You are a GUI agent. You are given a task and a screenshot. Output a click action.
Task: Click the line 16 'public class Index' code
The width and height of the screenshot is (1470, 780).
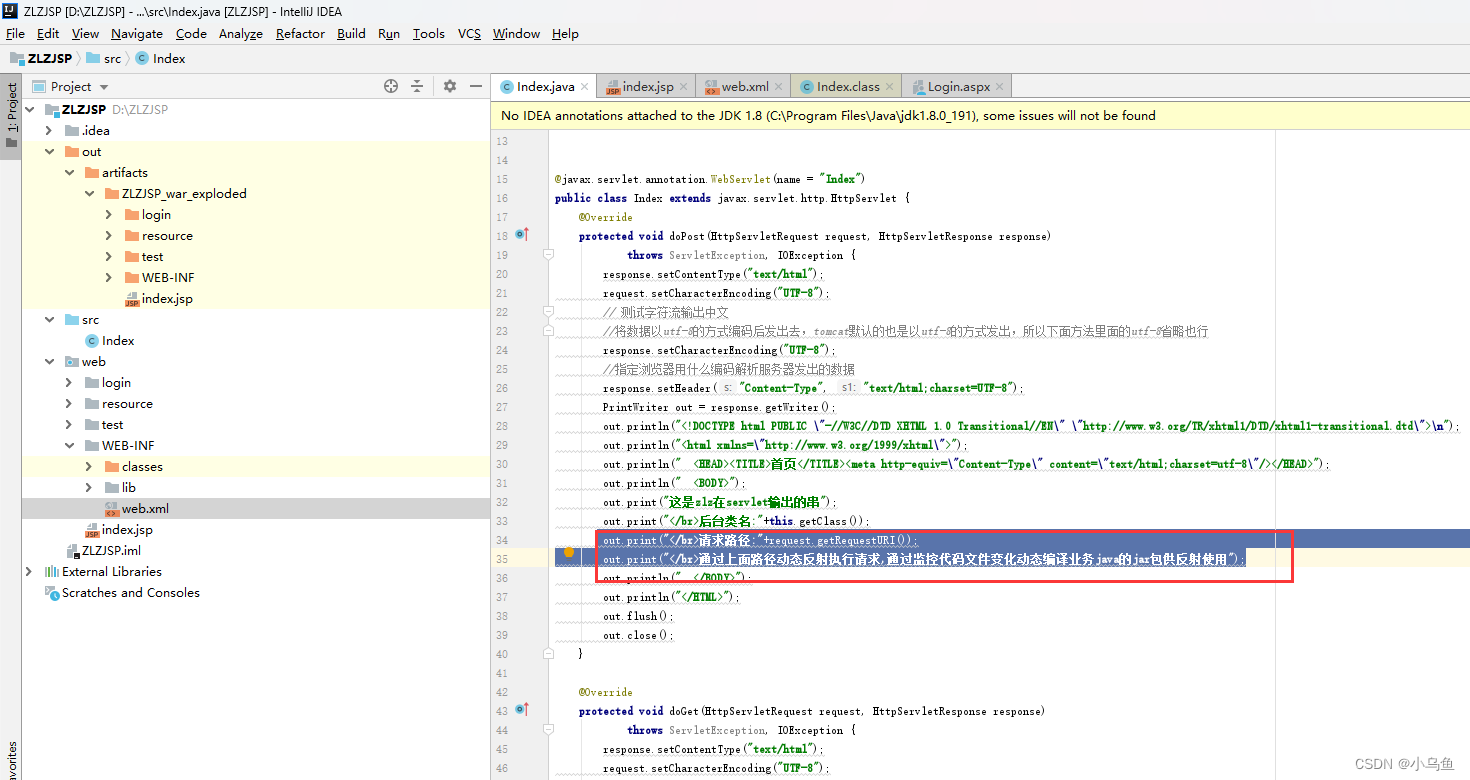732,198
